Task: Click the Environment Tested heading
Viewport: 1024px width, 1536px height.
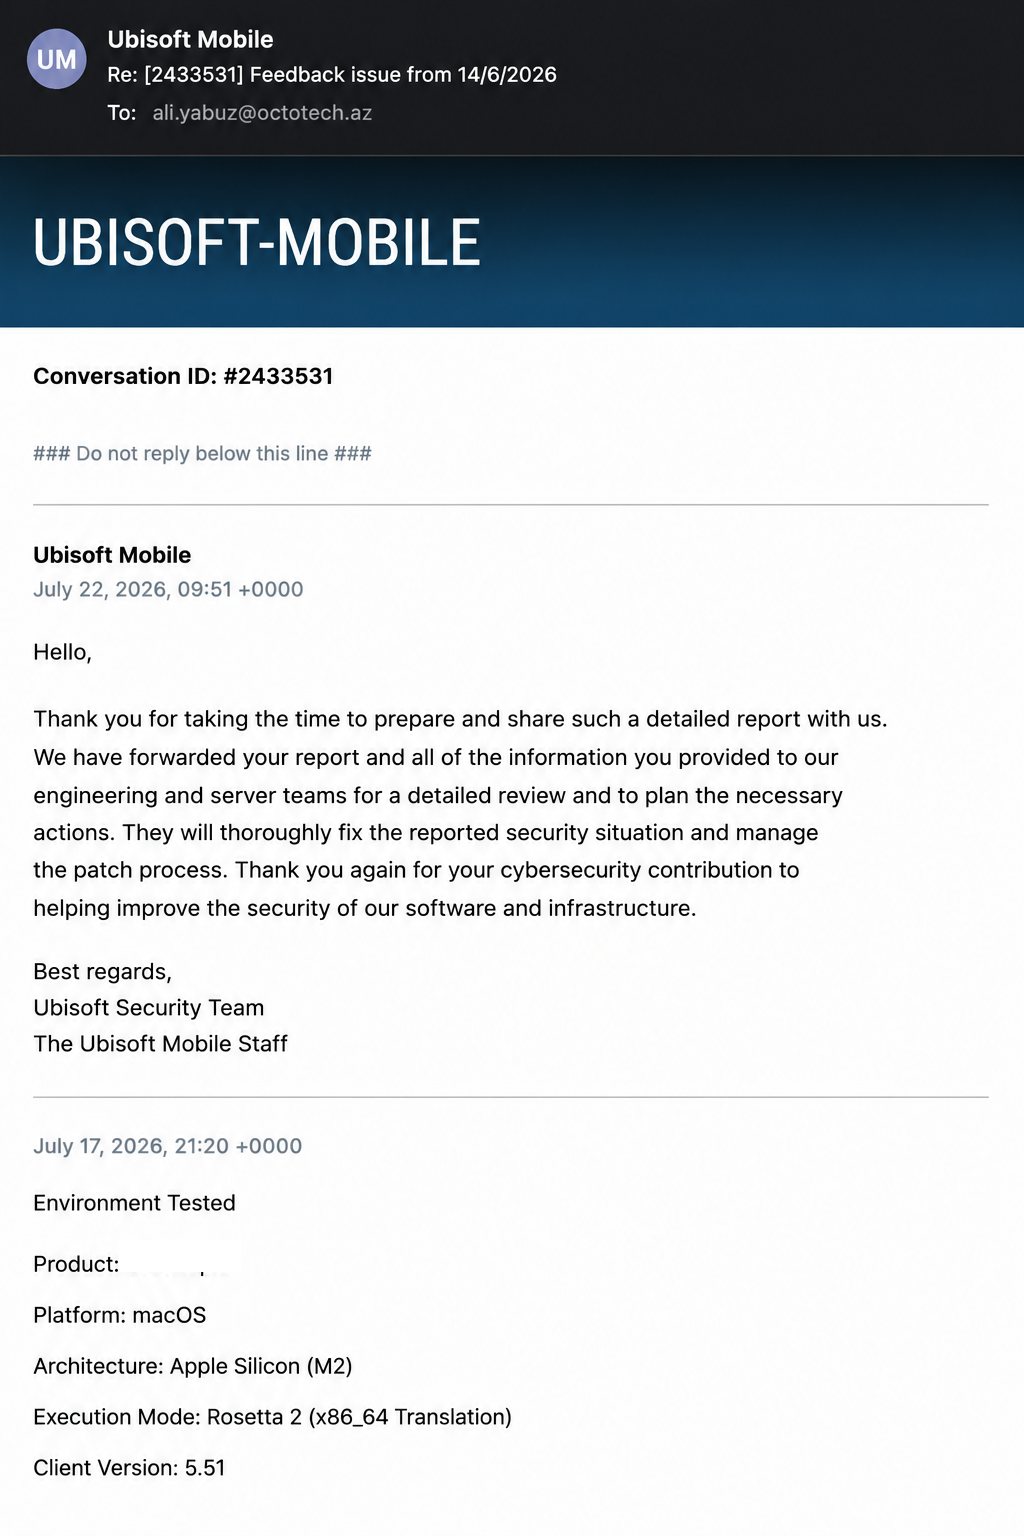Action: click(134, 1203)
